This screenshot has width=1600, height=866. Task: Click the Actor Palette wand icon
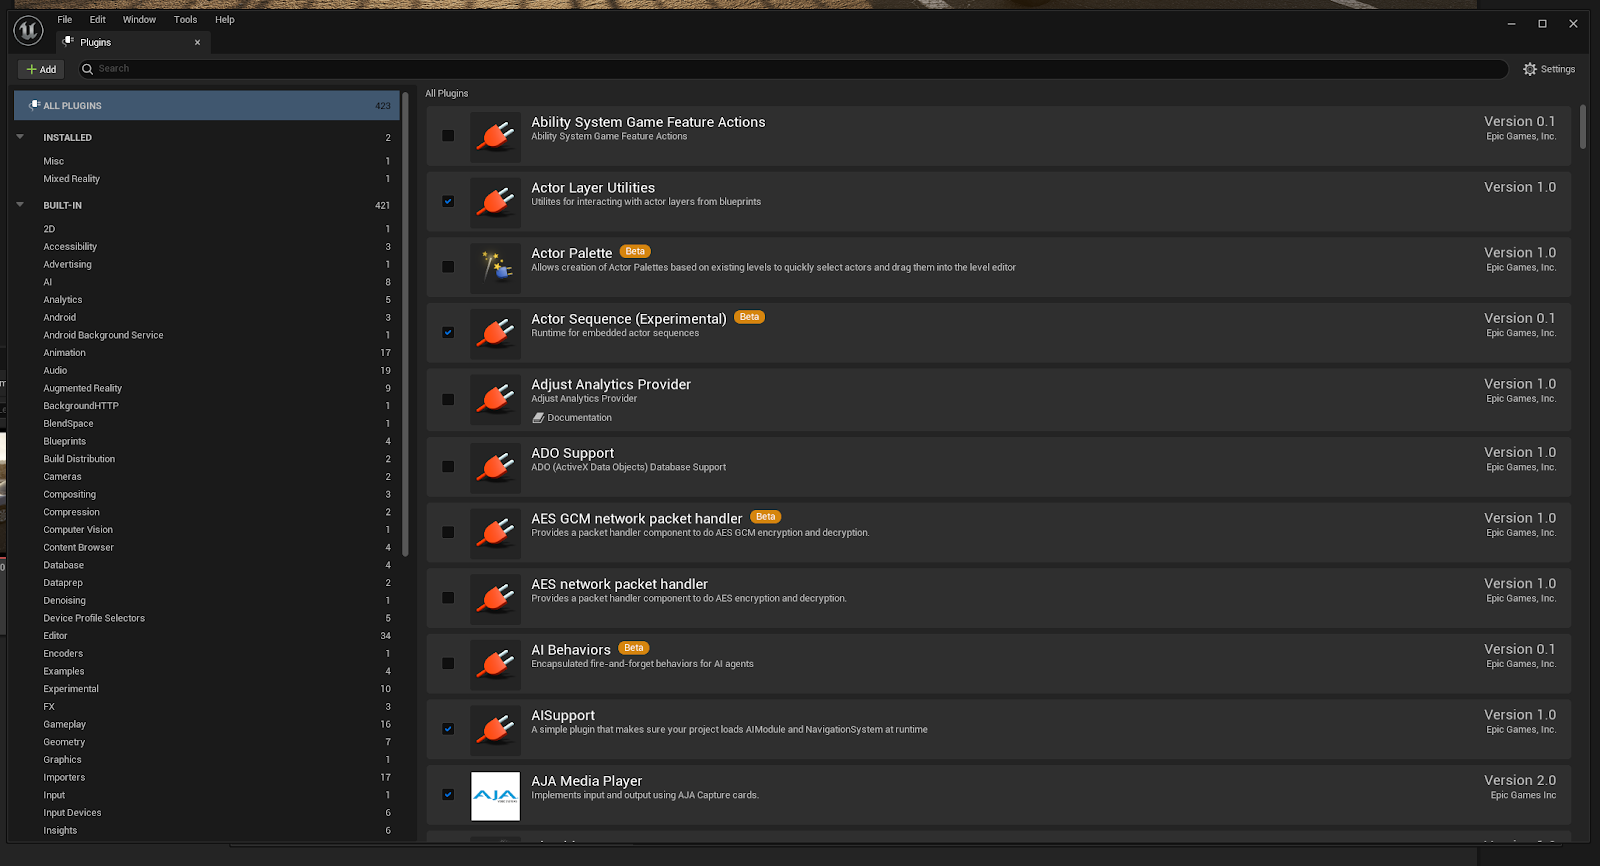(x=495, y=267)
